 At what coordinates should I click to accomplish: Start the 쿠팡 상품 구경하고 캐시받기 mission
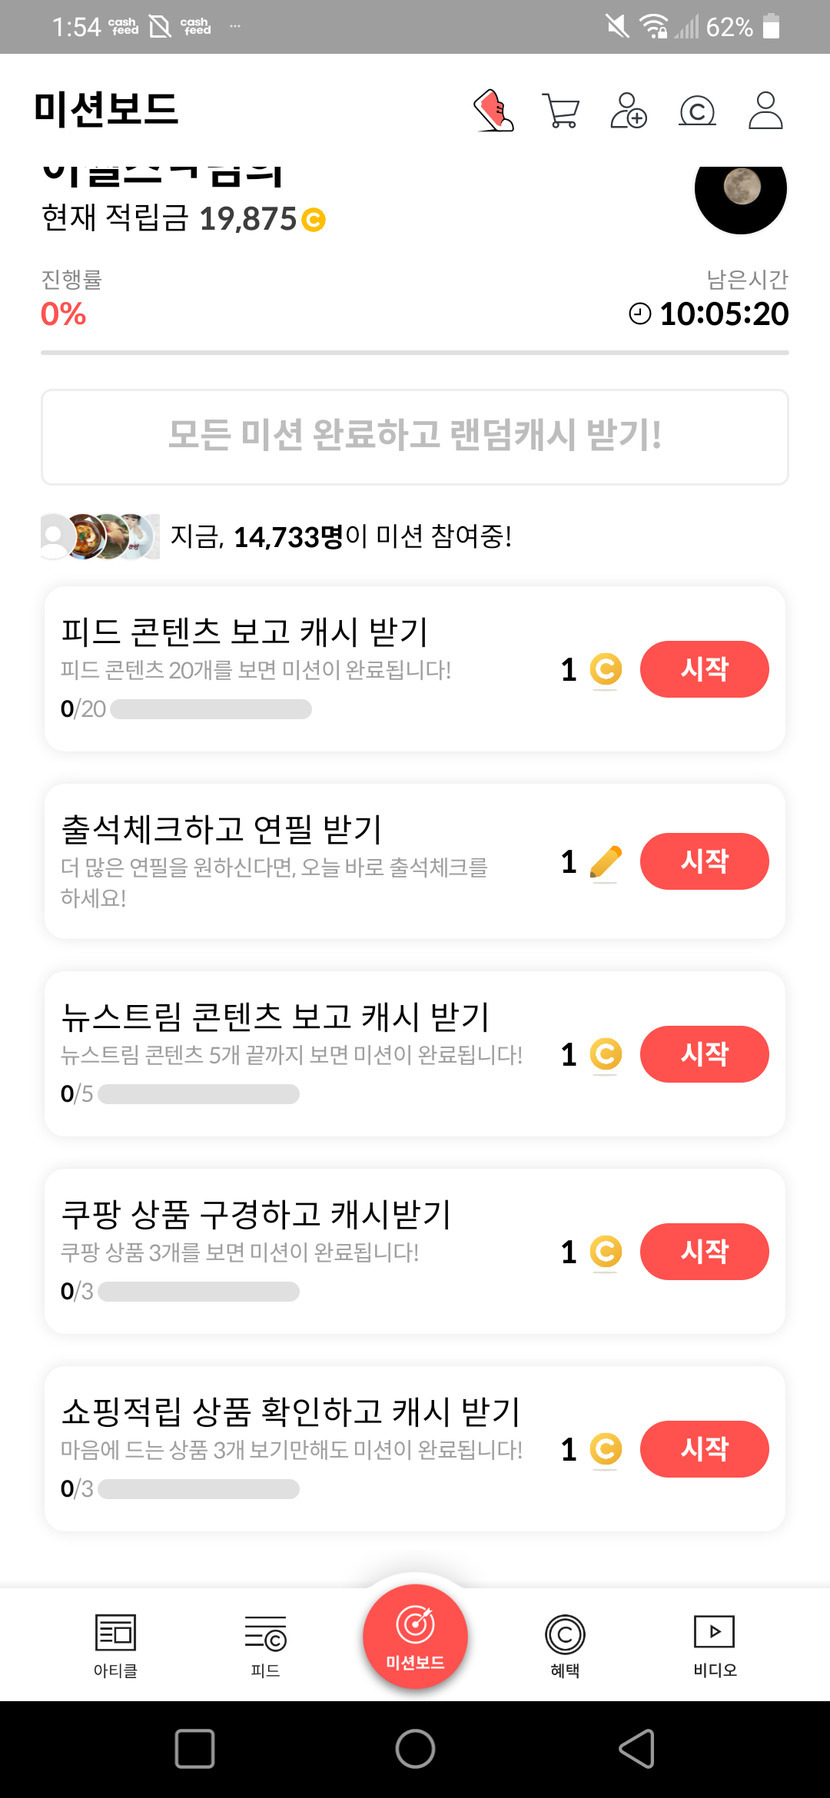[x=704, y=1251]
